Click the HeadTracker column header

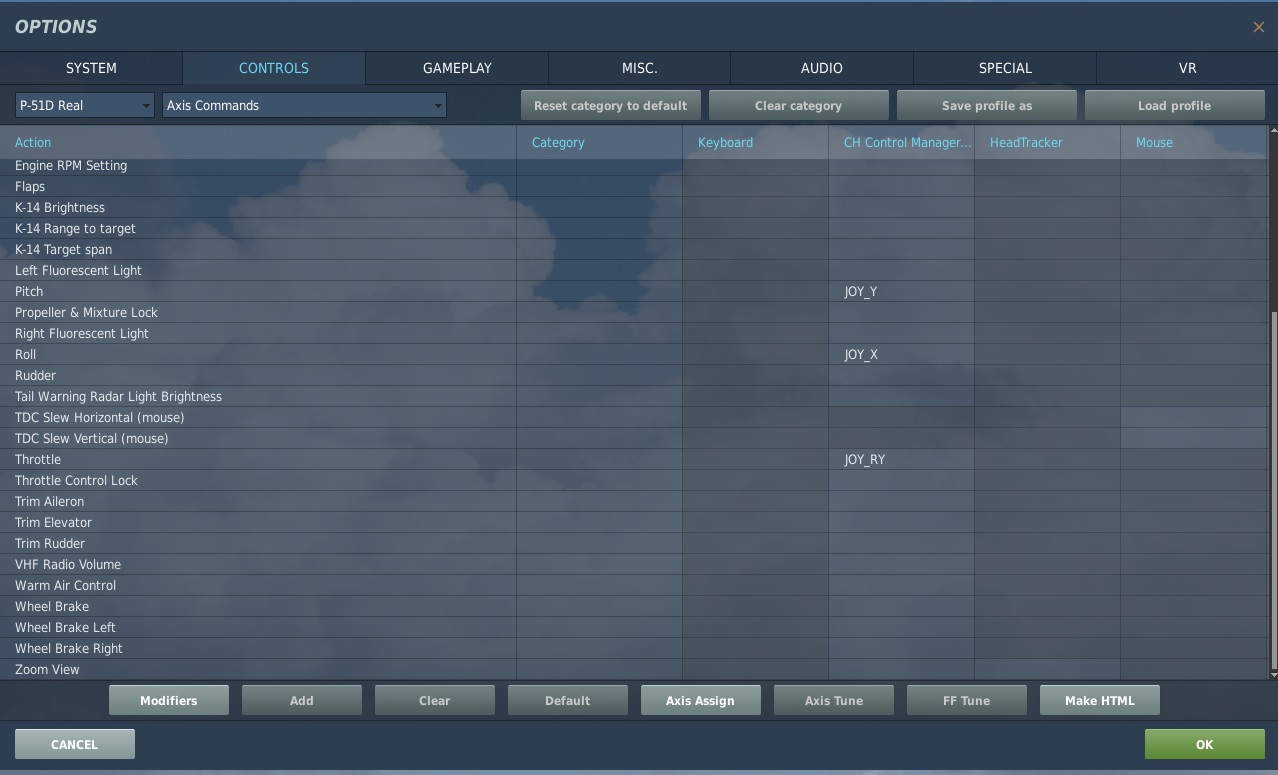click(x=1047, y=142)
